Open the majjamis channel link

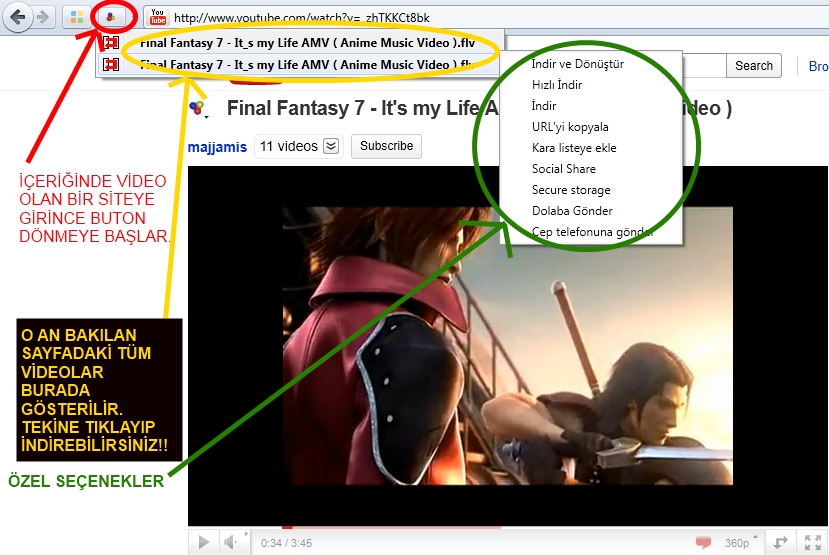[x=217, y=146]
